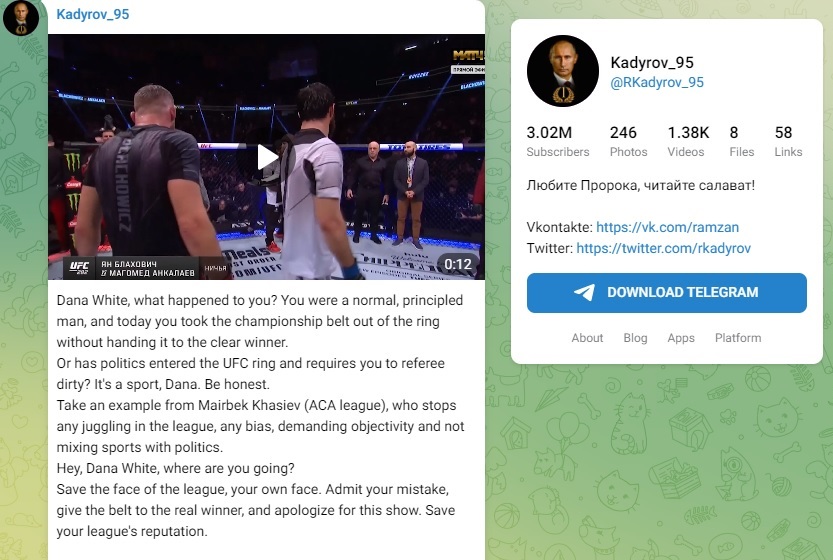
Task: Open the twitter.com/rkadyrov link
Action: 664,248
